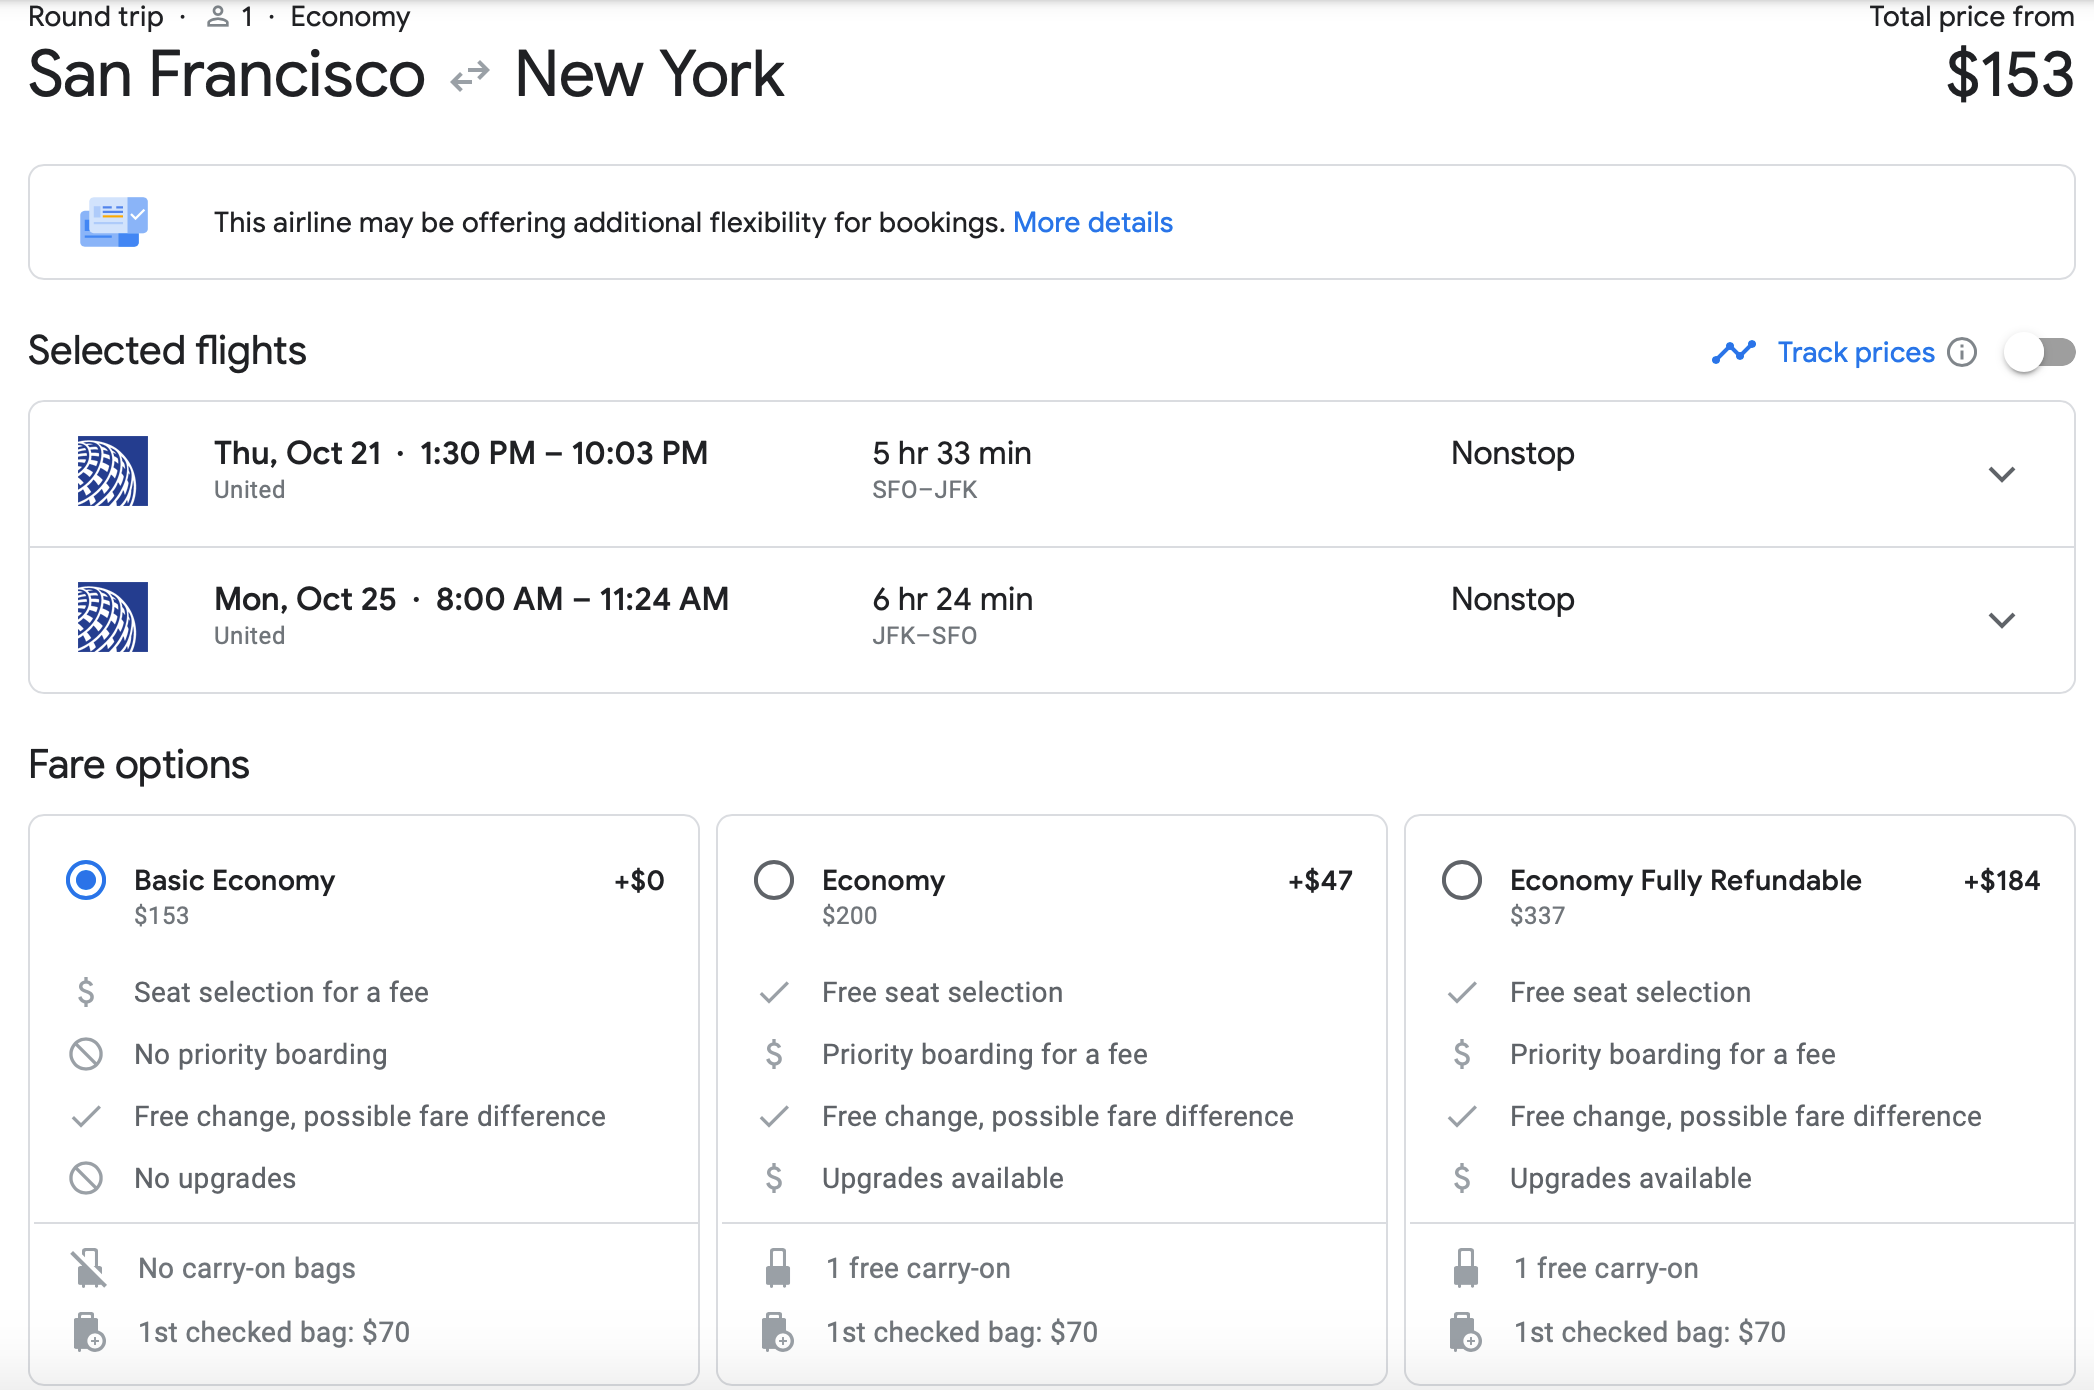Image resolution: width=2094 pixels, height=1390 pixels.
Task: Click the round-trip swap arrows icon
Action: pos(470,76)
